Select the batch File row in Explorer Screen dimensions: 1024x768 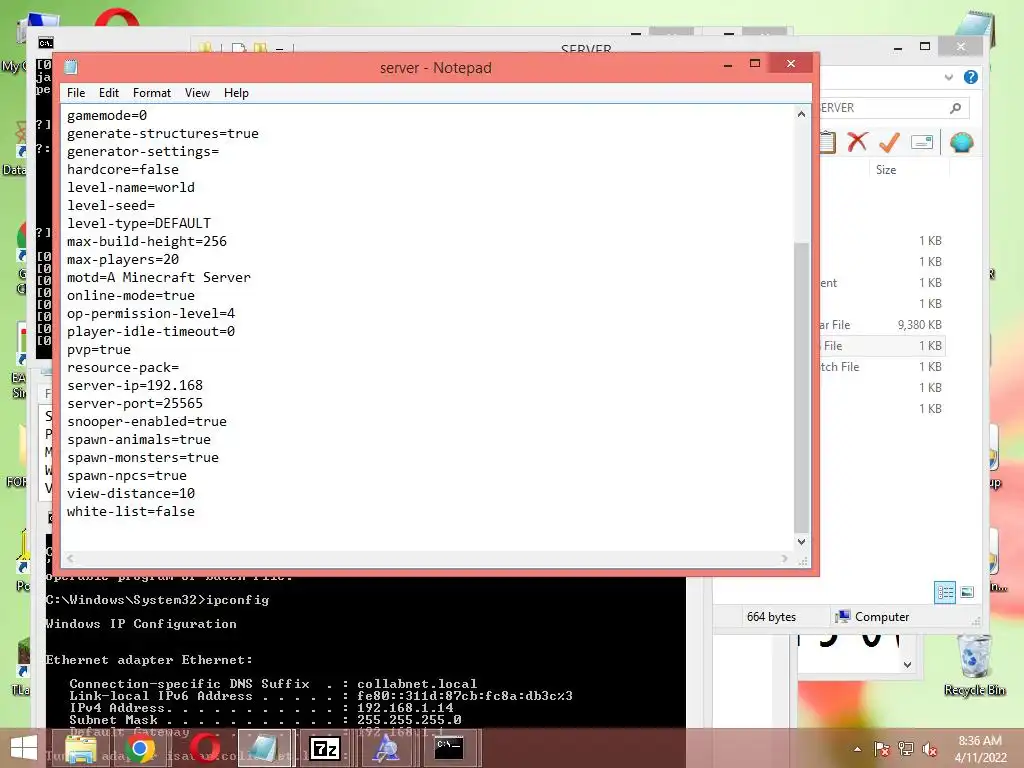point(882,366)
